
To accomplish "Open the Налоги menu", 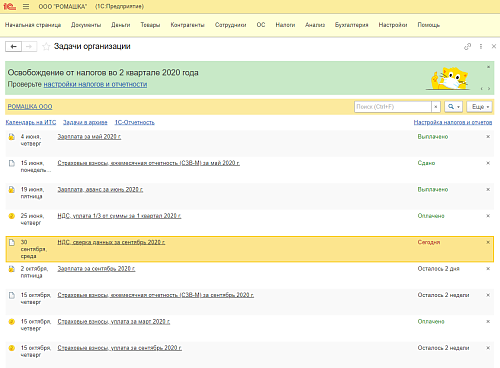I will point(285,25).
